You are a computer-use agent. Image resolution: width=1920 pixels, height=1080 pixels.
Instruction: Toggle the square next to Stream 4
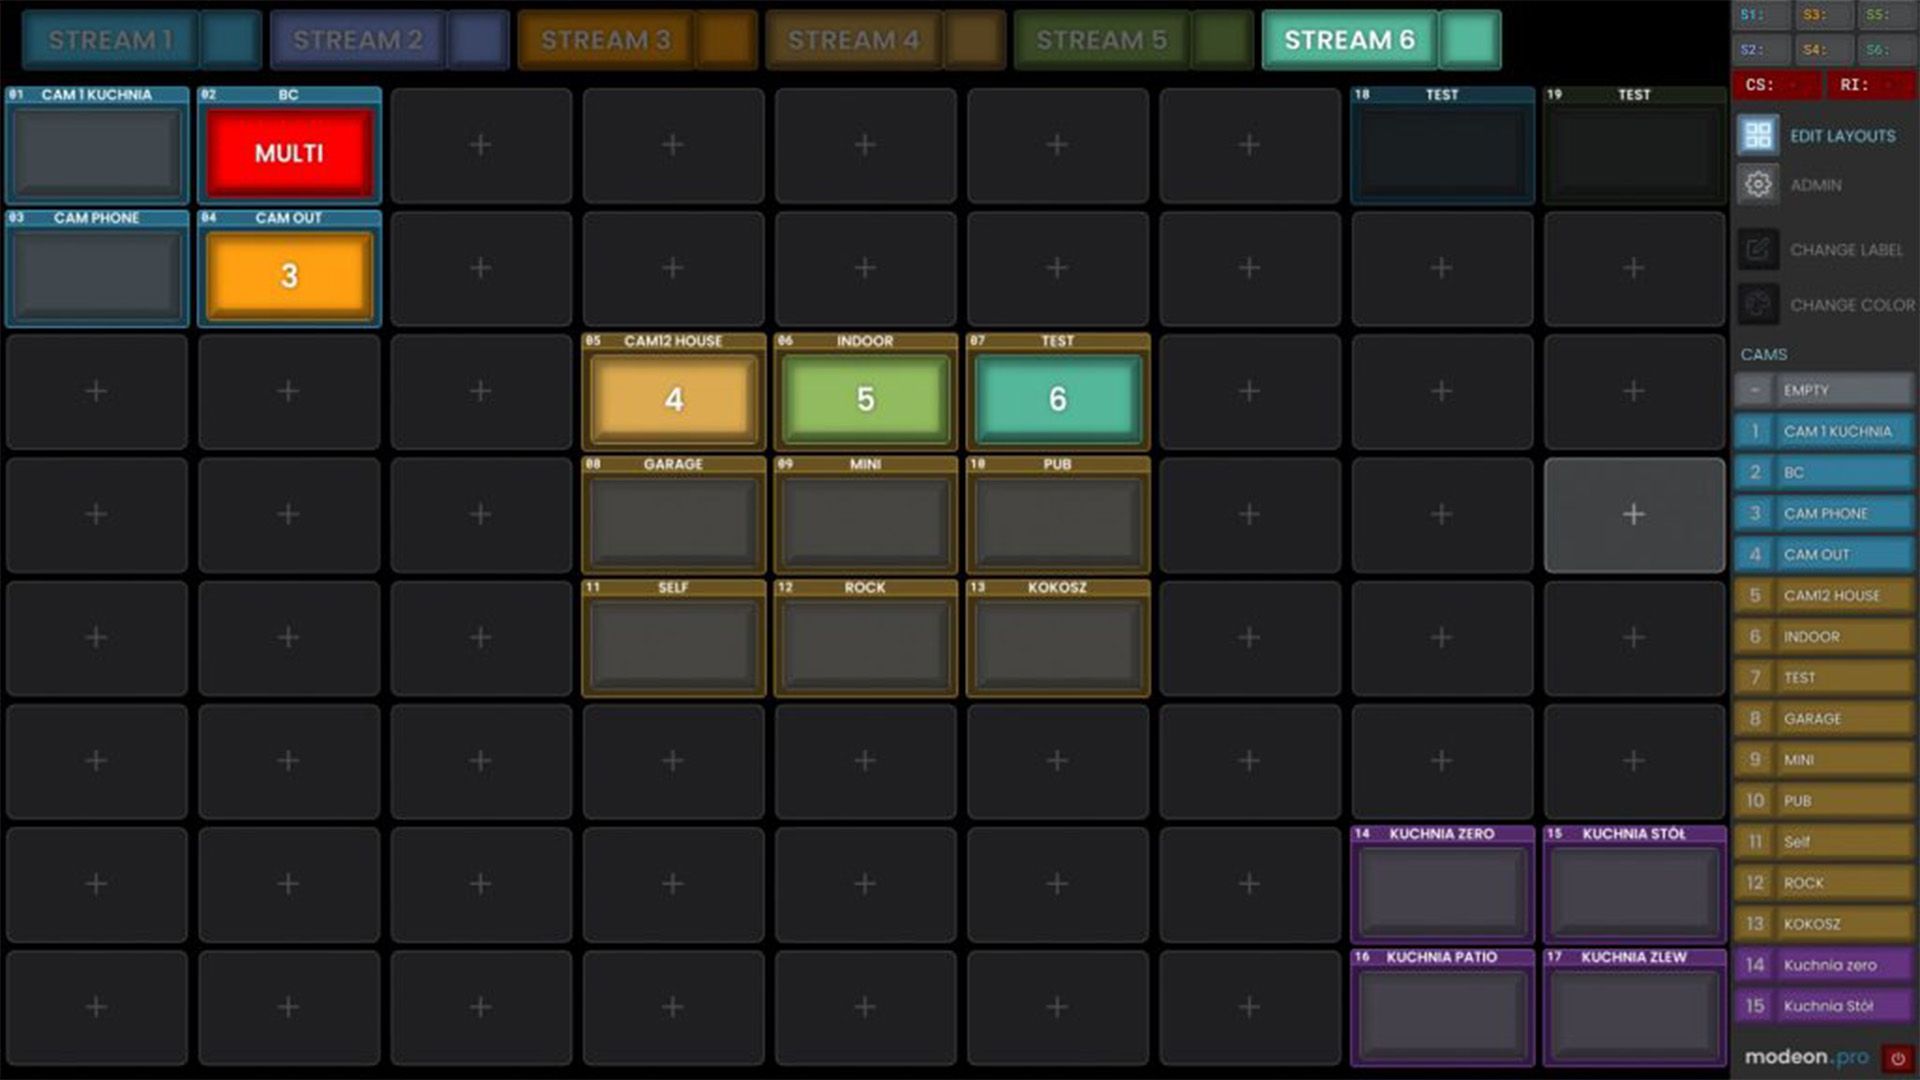[975, 40]
